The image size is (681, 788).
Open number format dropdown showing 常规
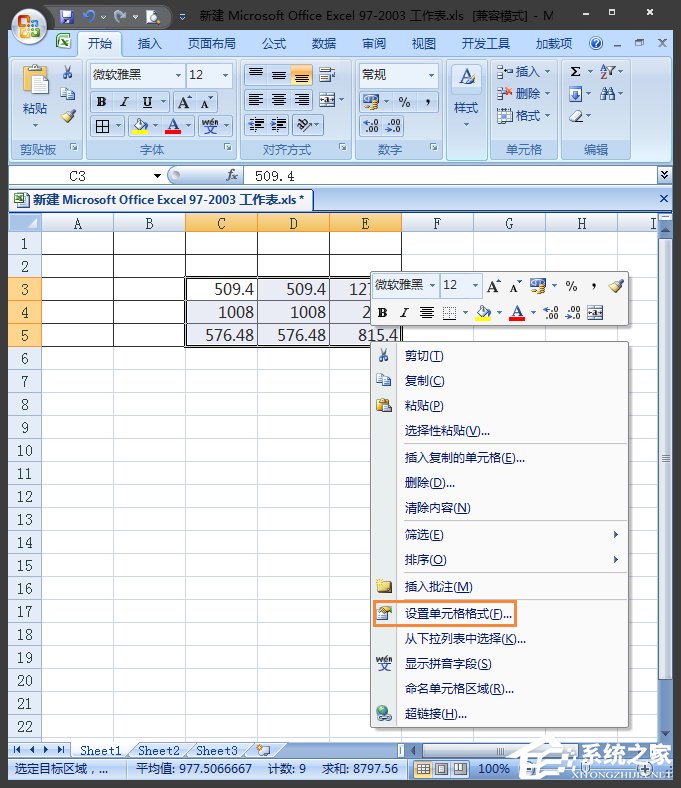point(431,75)
